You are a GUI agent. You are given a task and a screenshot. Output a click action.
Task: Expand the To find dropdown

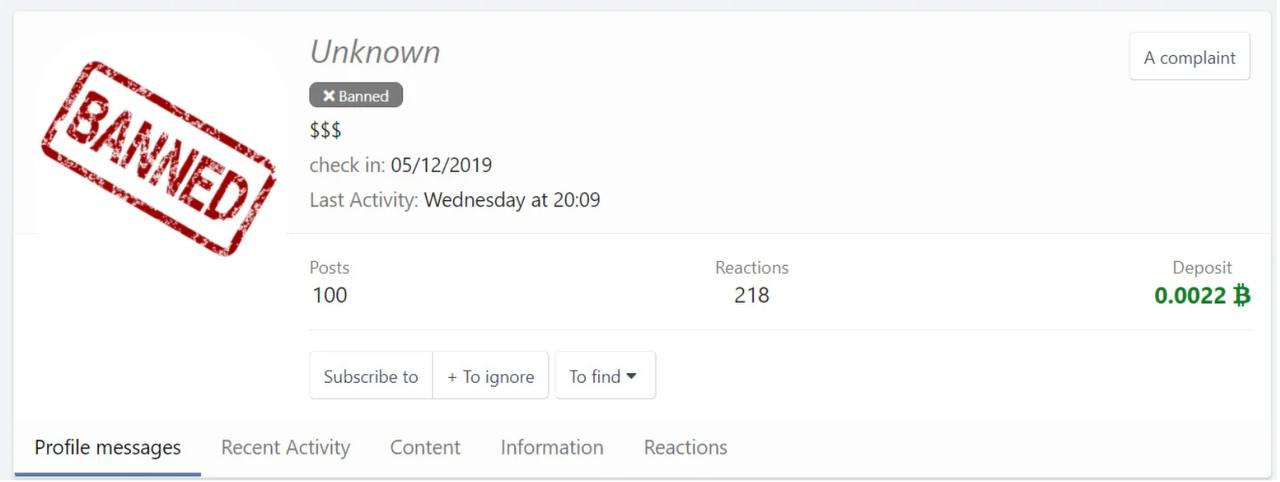tap(604, 377)
